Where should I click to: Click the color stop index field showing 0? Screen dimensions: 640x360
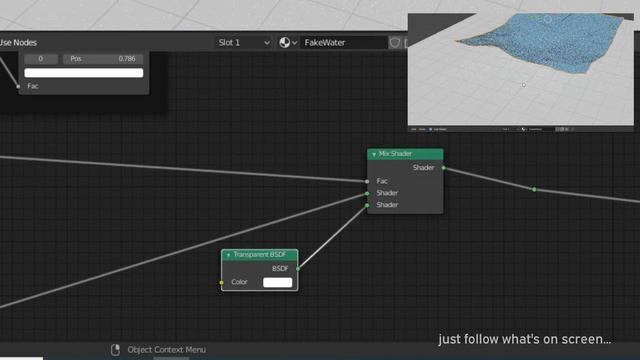click(40, 59)
